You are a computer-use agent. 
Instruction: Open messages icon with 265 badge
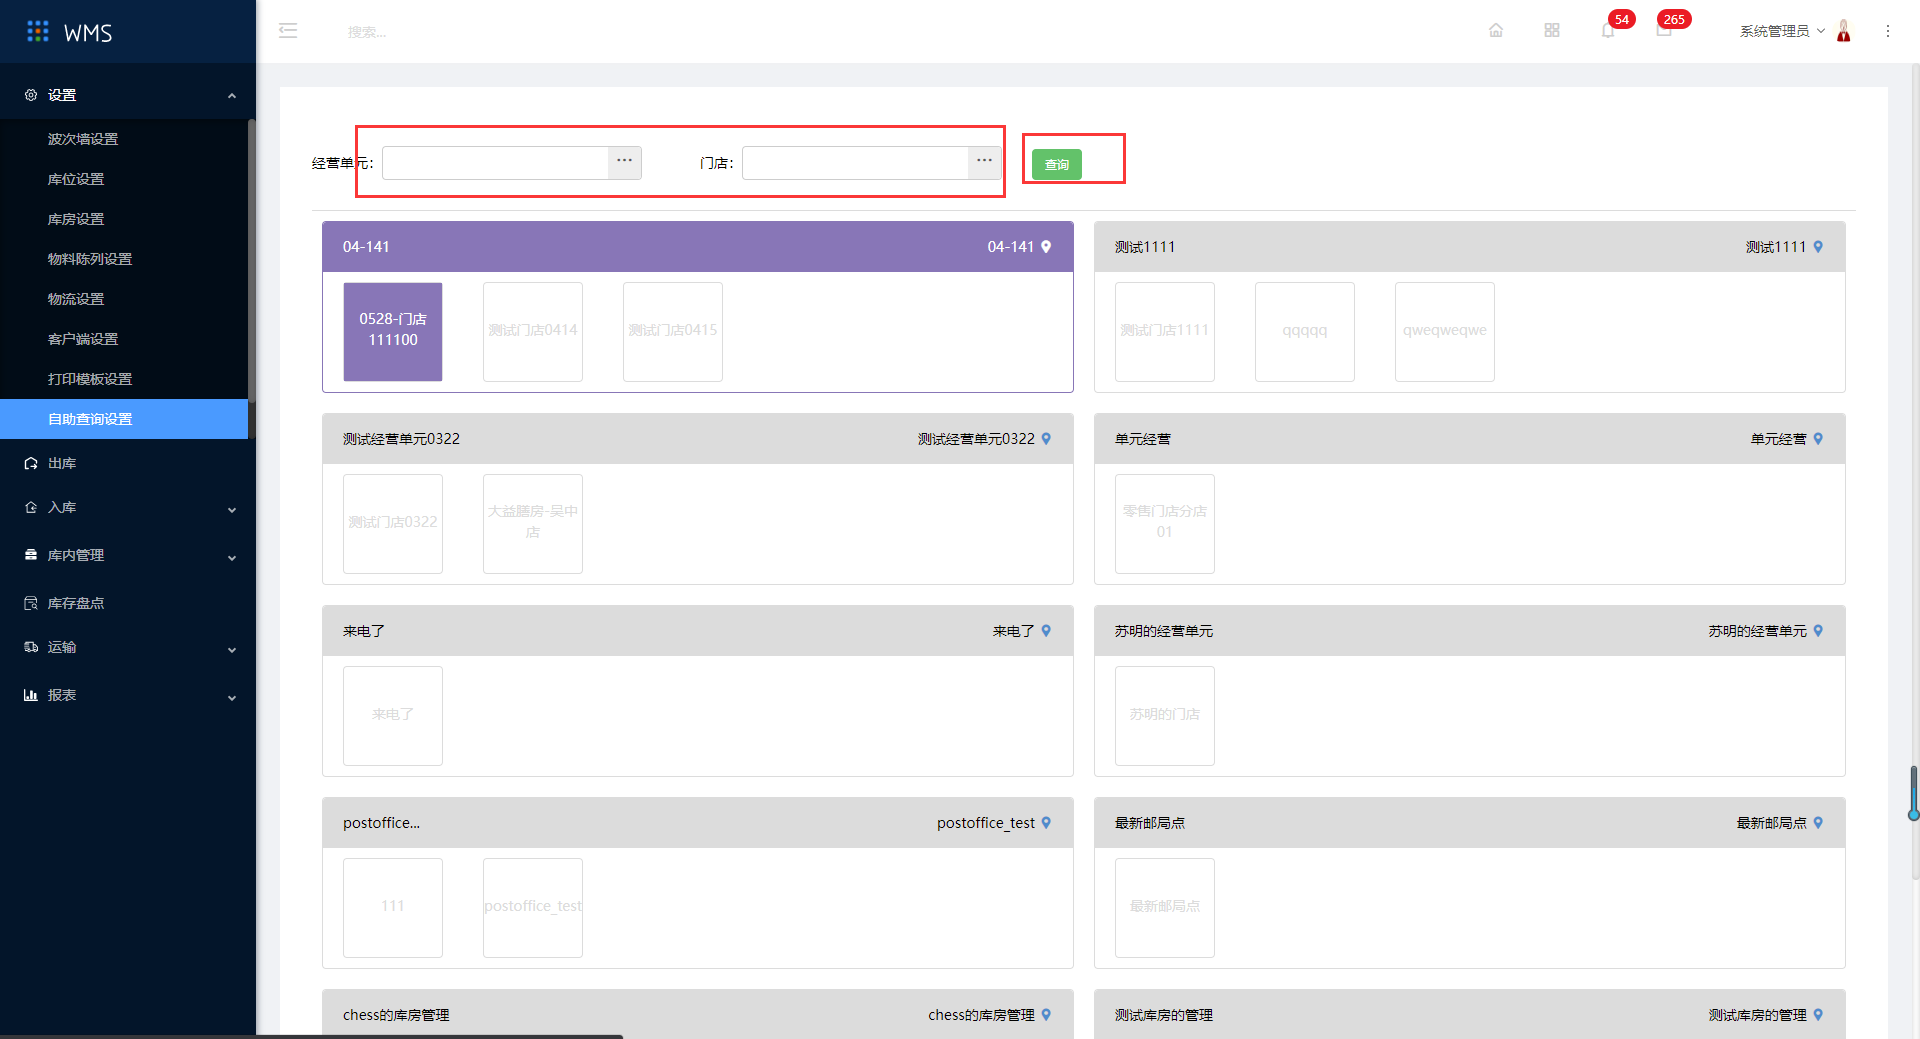(1664, 30)
